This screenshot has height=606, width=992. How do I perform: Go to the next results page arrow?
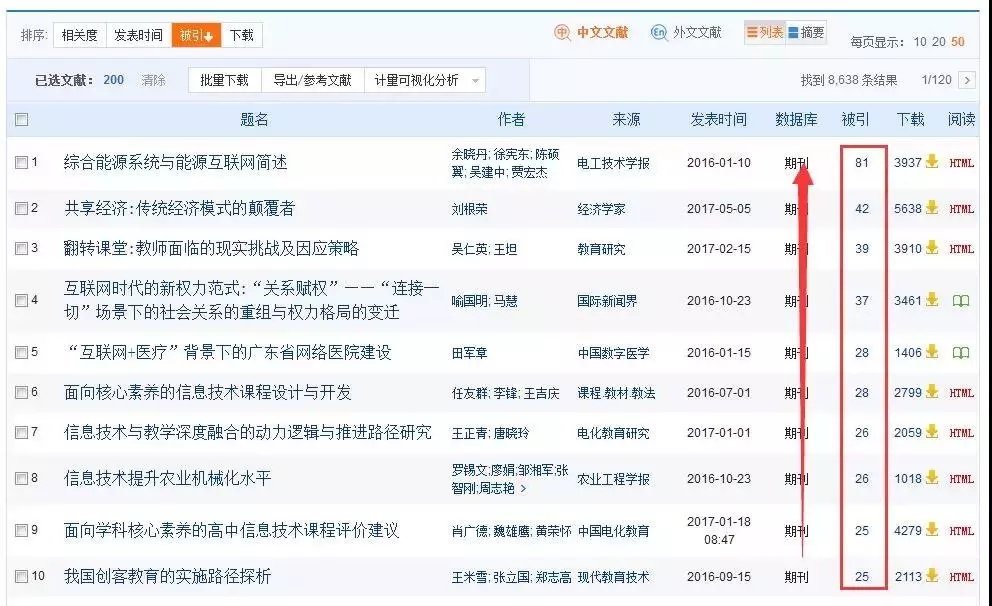[967, 80]
